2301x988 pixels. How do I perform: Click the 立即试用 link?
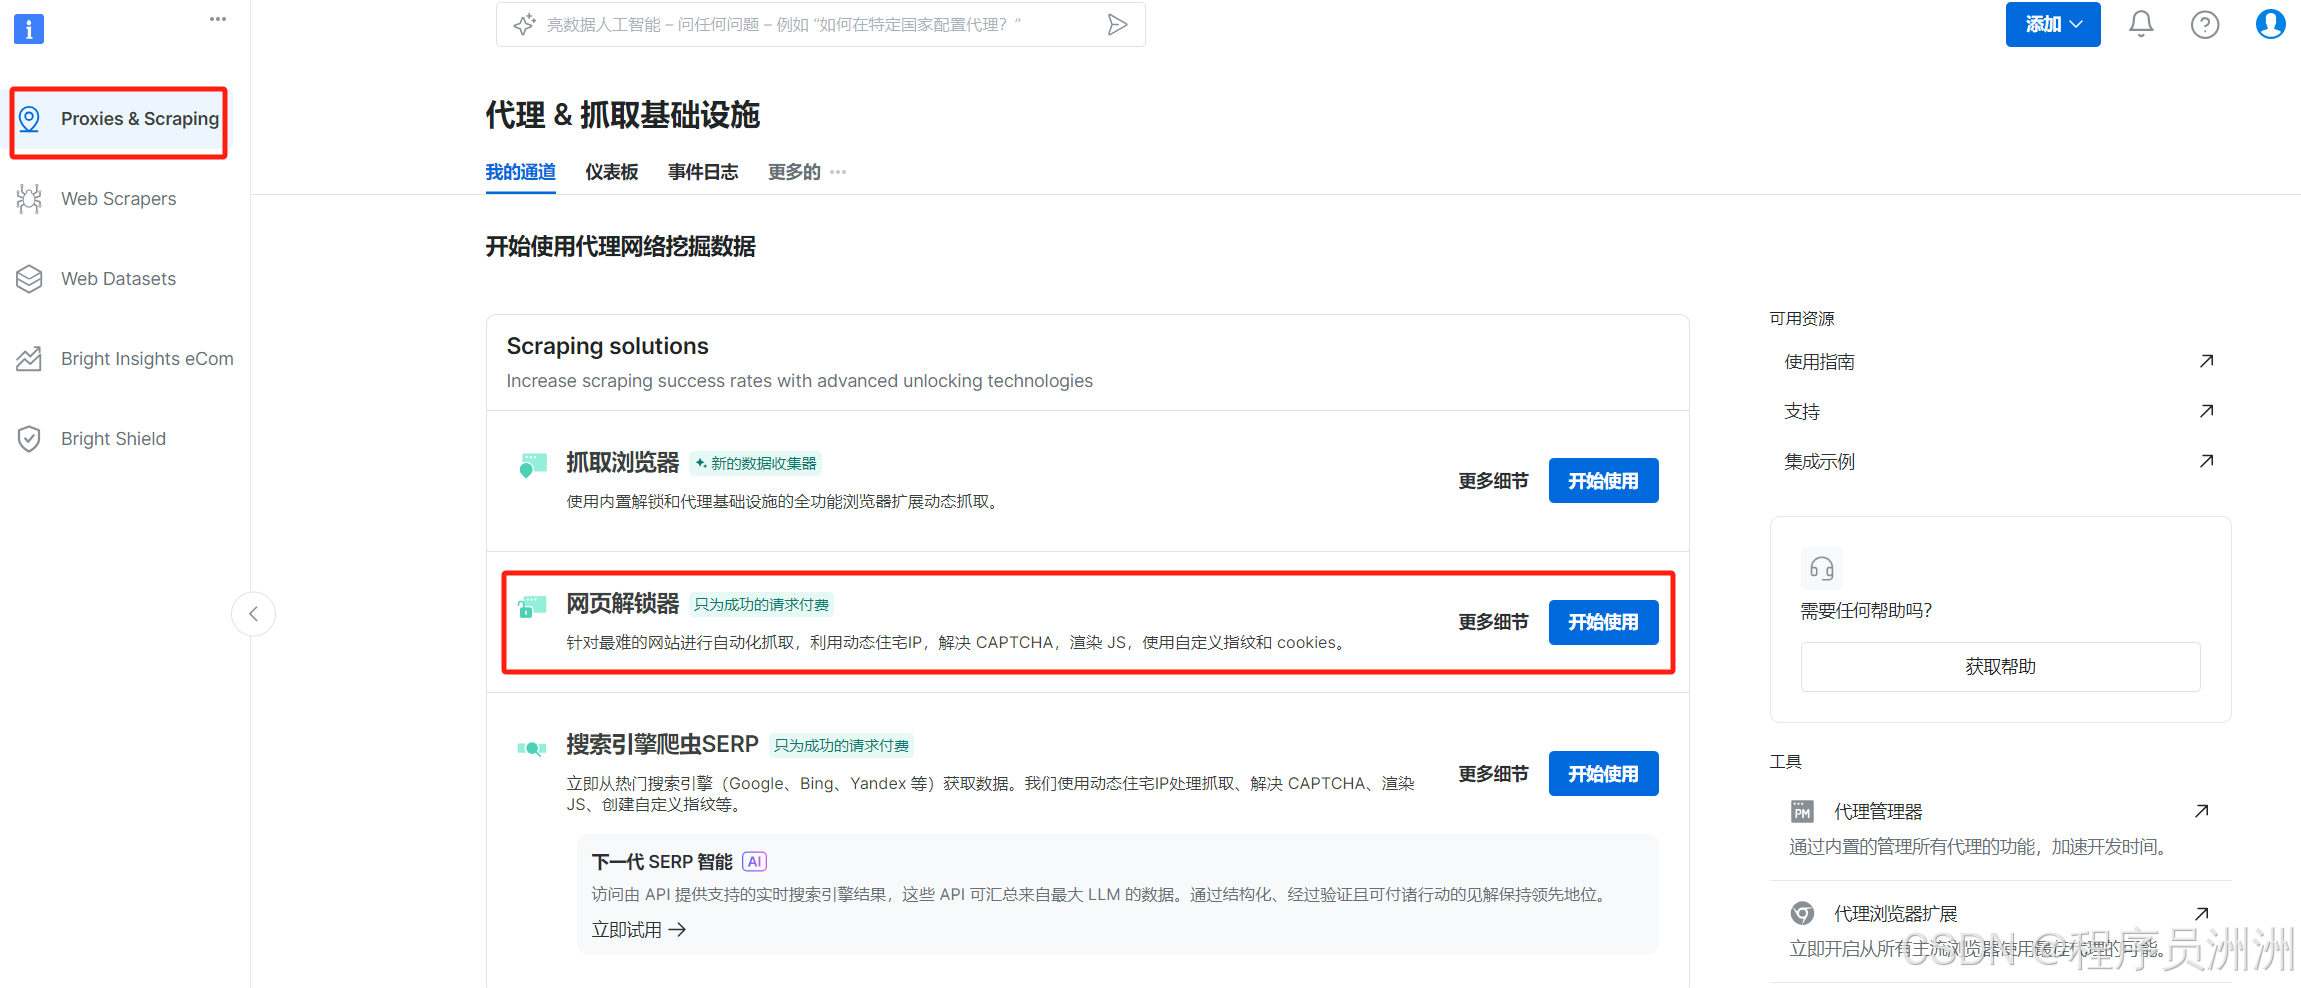638,930
